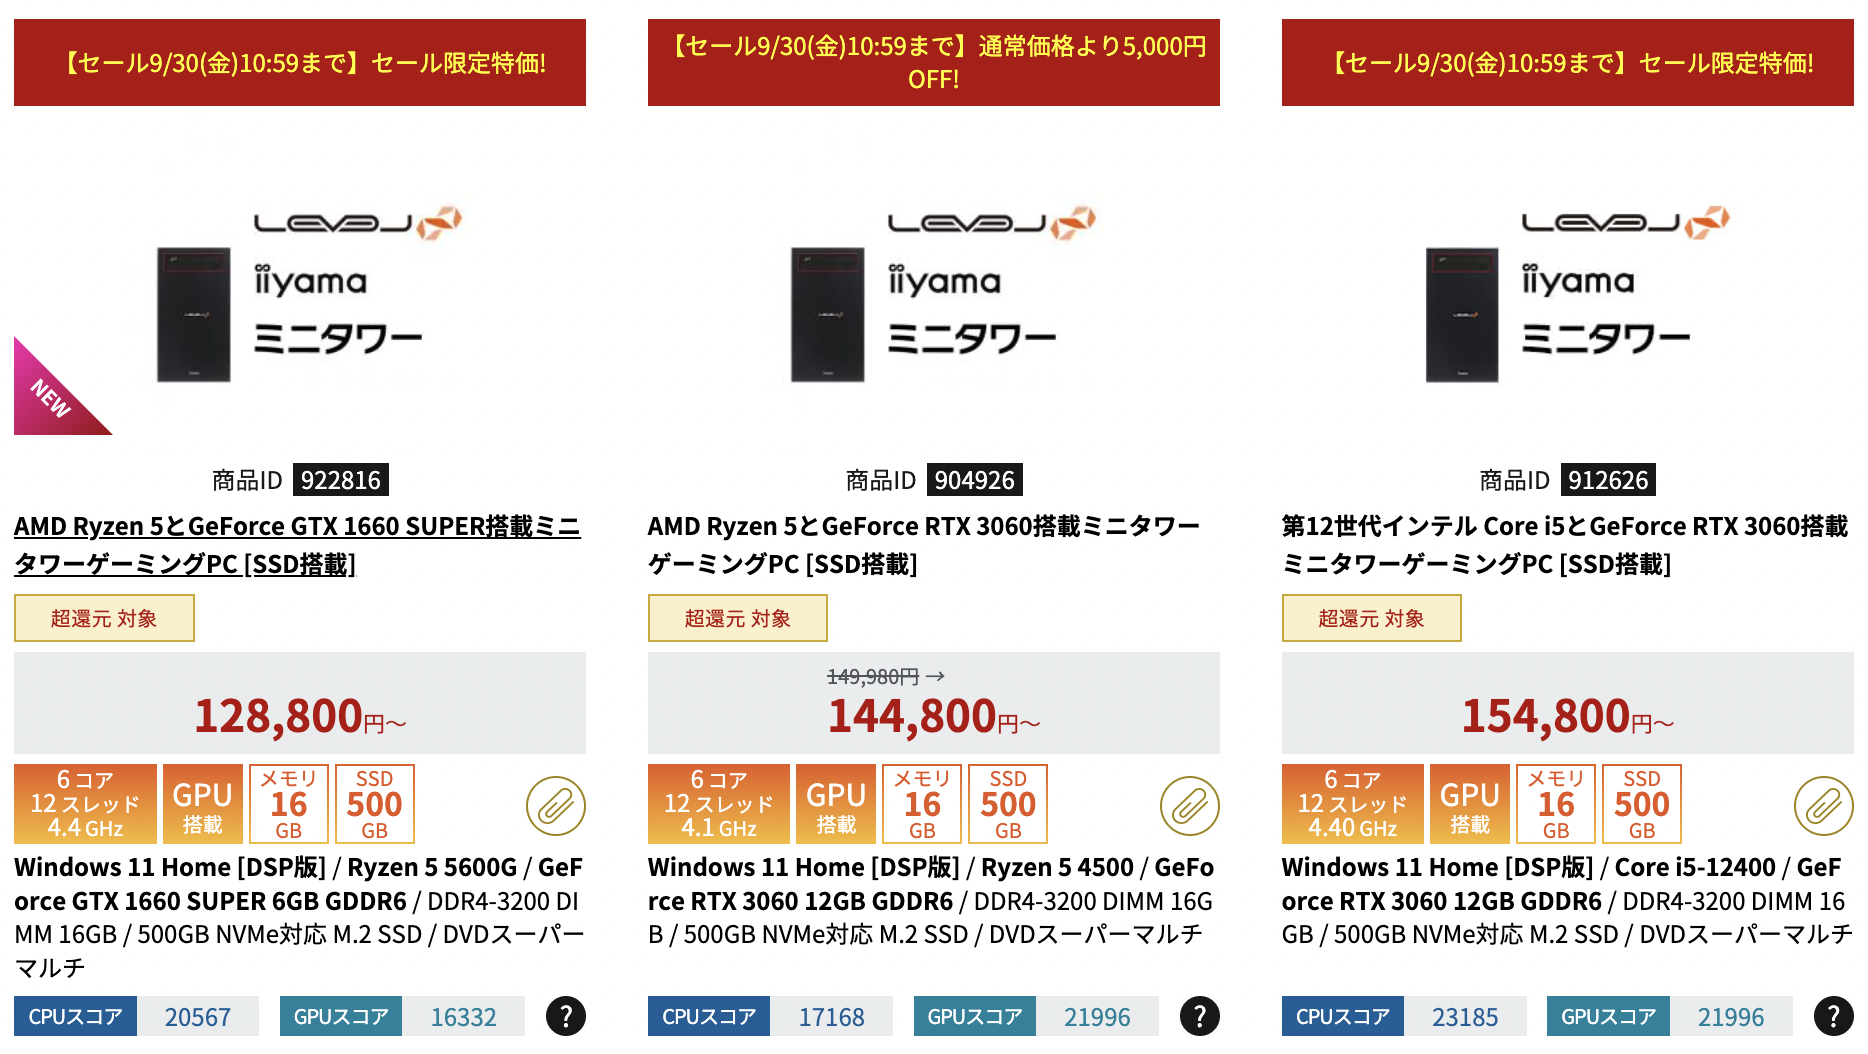Viewport: 1868px width, 1054px height.
Task: Click the メモリ 16GB badge on the 144,800円 product
Action: tap(922, 804)
